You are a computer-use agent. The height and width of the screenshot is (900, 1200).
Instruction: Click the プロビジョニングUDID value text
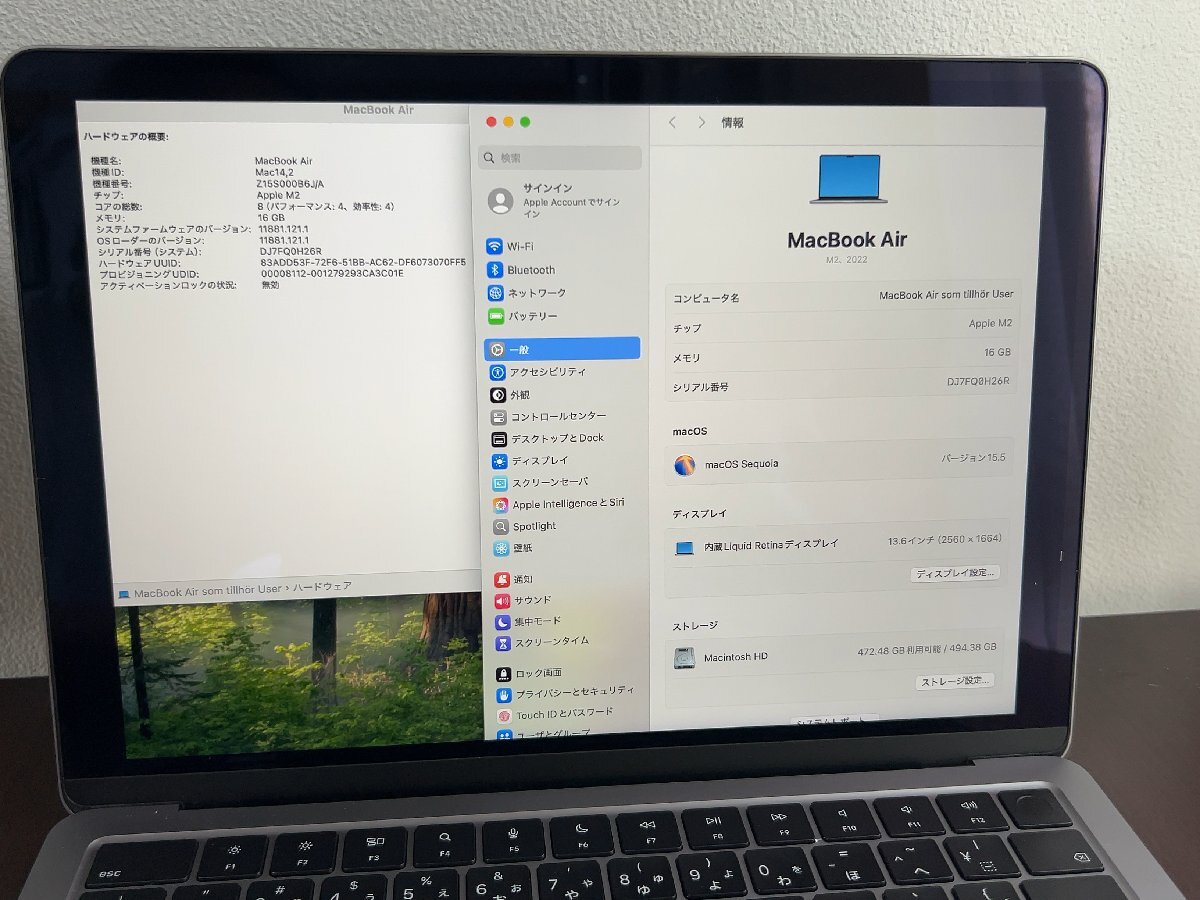(x=332, y=273)
